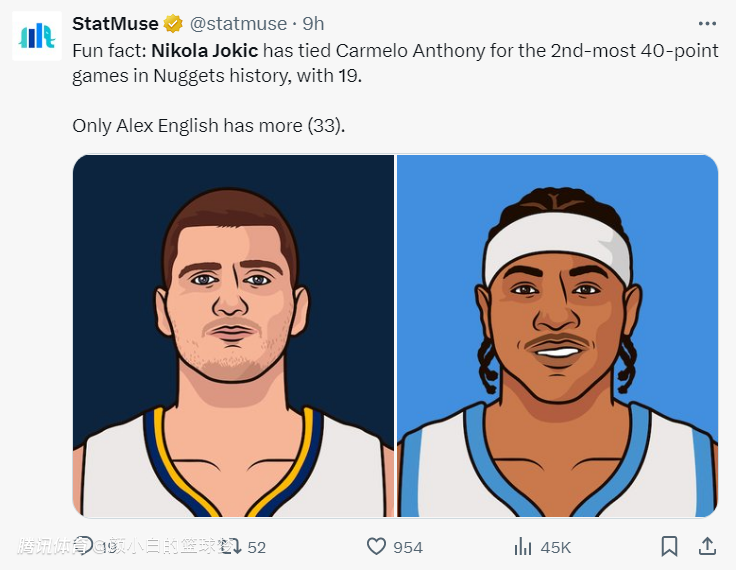736x570 pixels.
Task: Bookmark this StatMuse tweet
Action: [669, 546]
